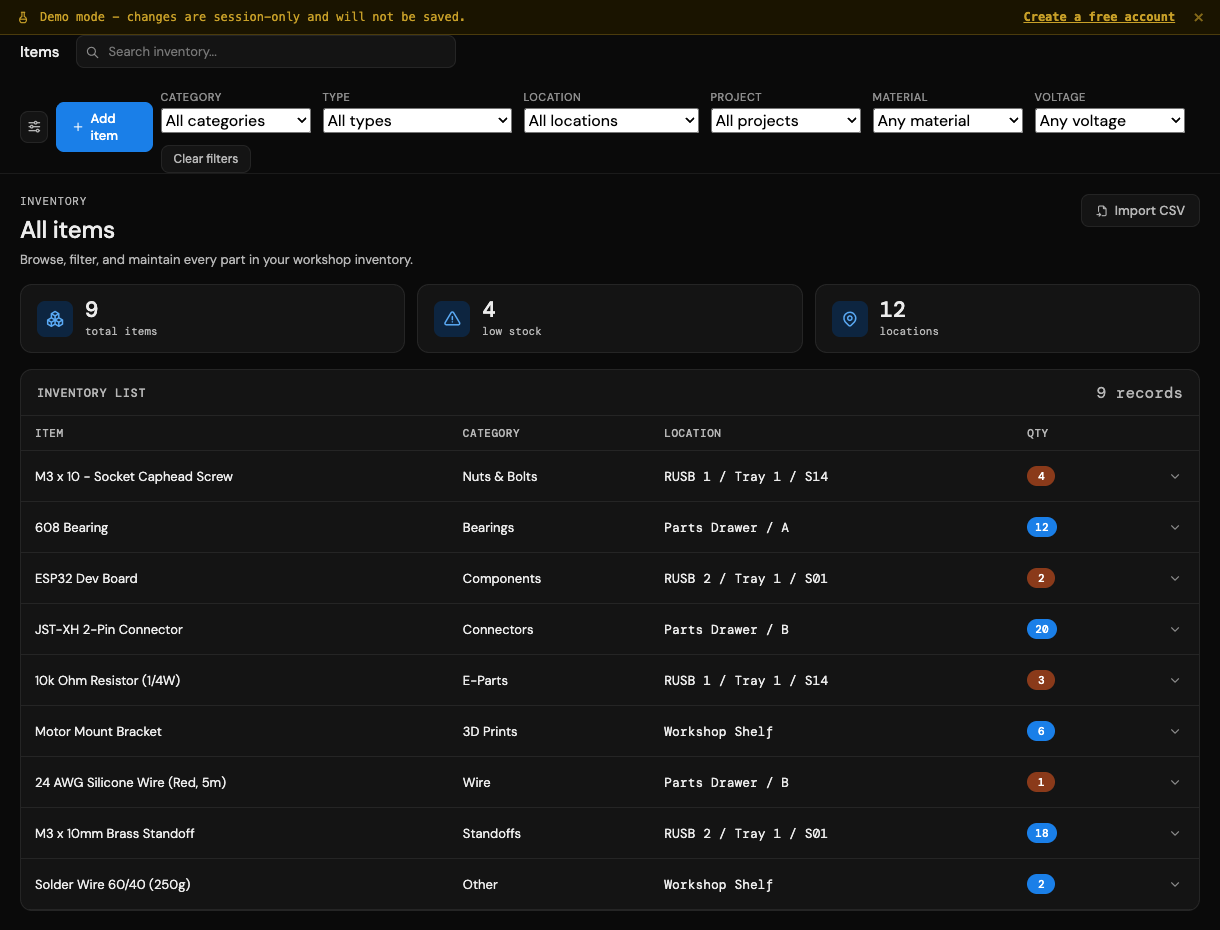
Task: Click the 9 records count label
Action: [1139, 393]
